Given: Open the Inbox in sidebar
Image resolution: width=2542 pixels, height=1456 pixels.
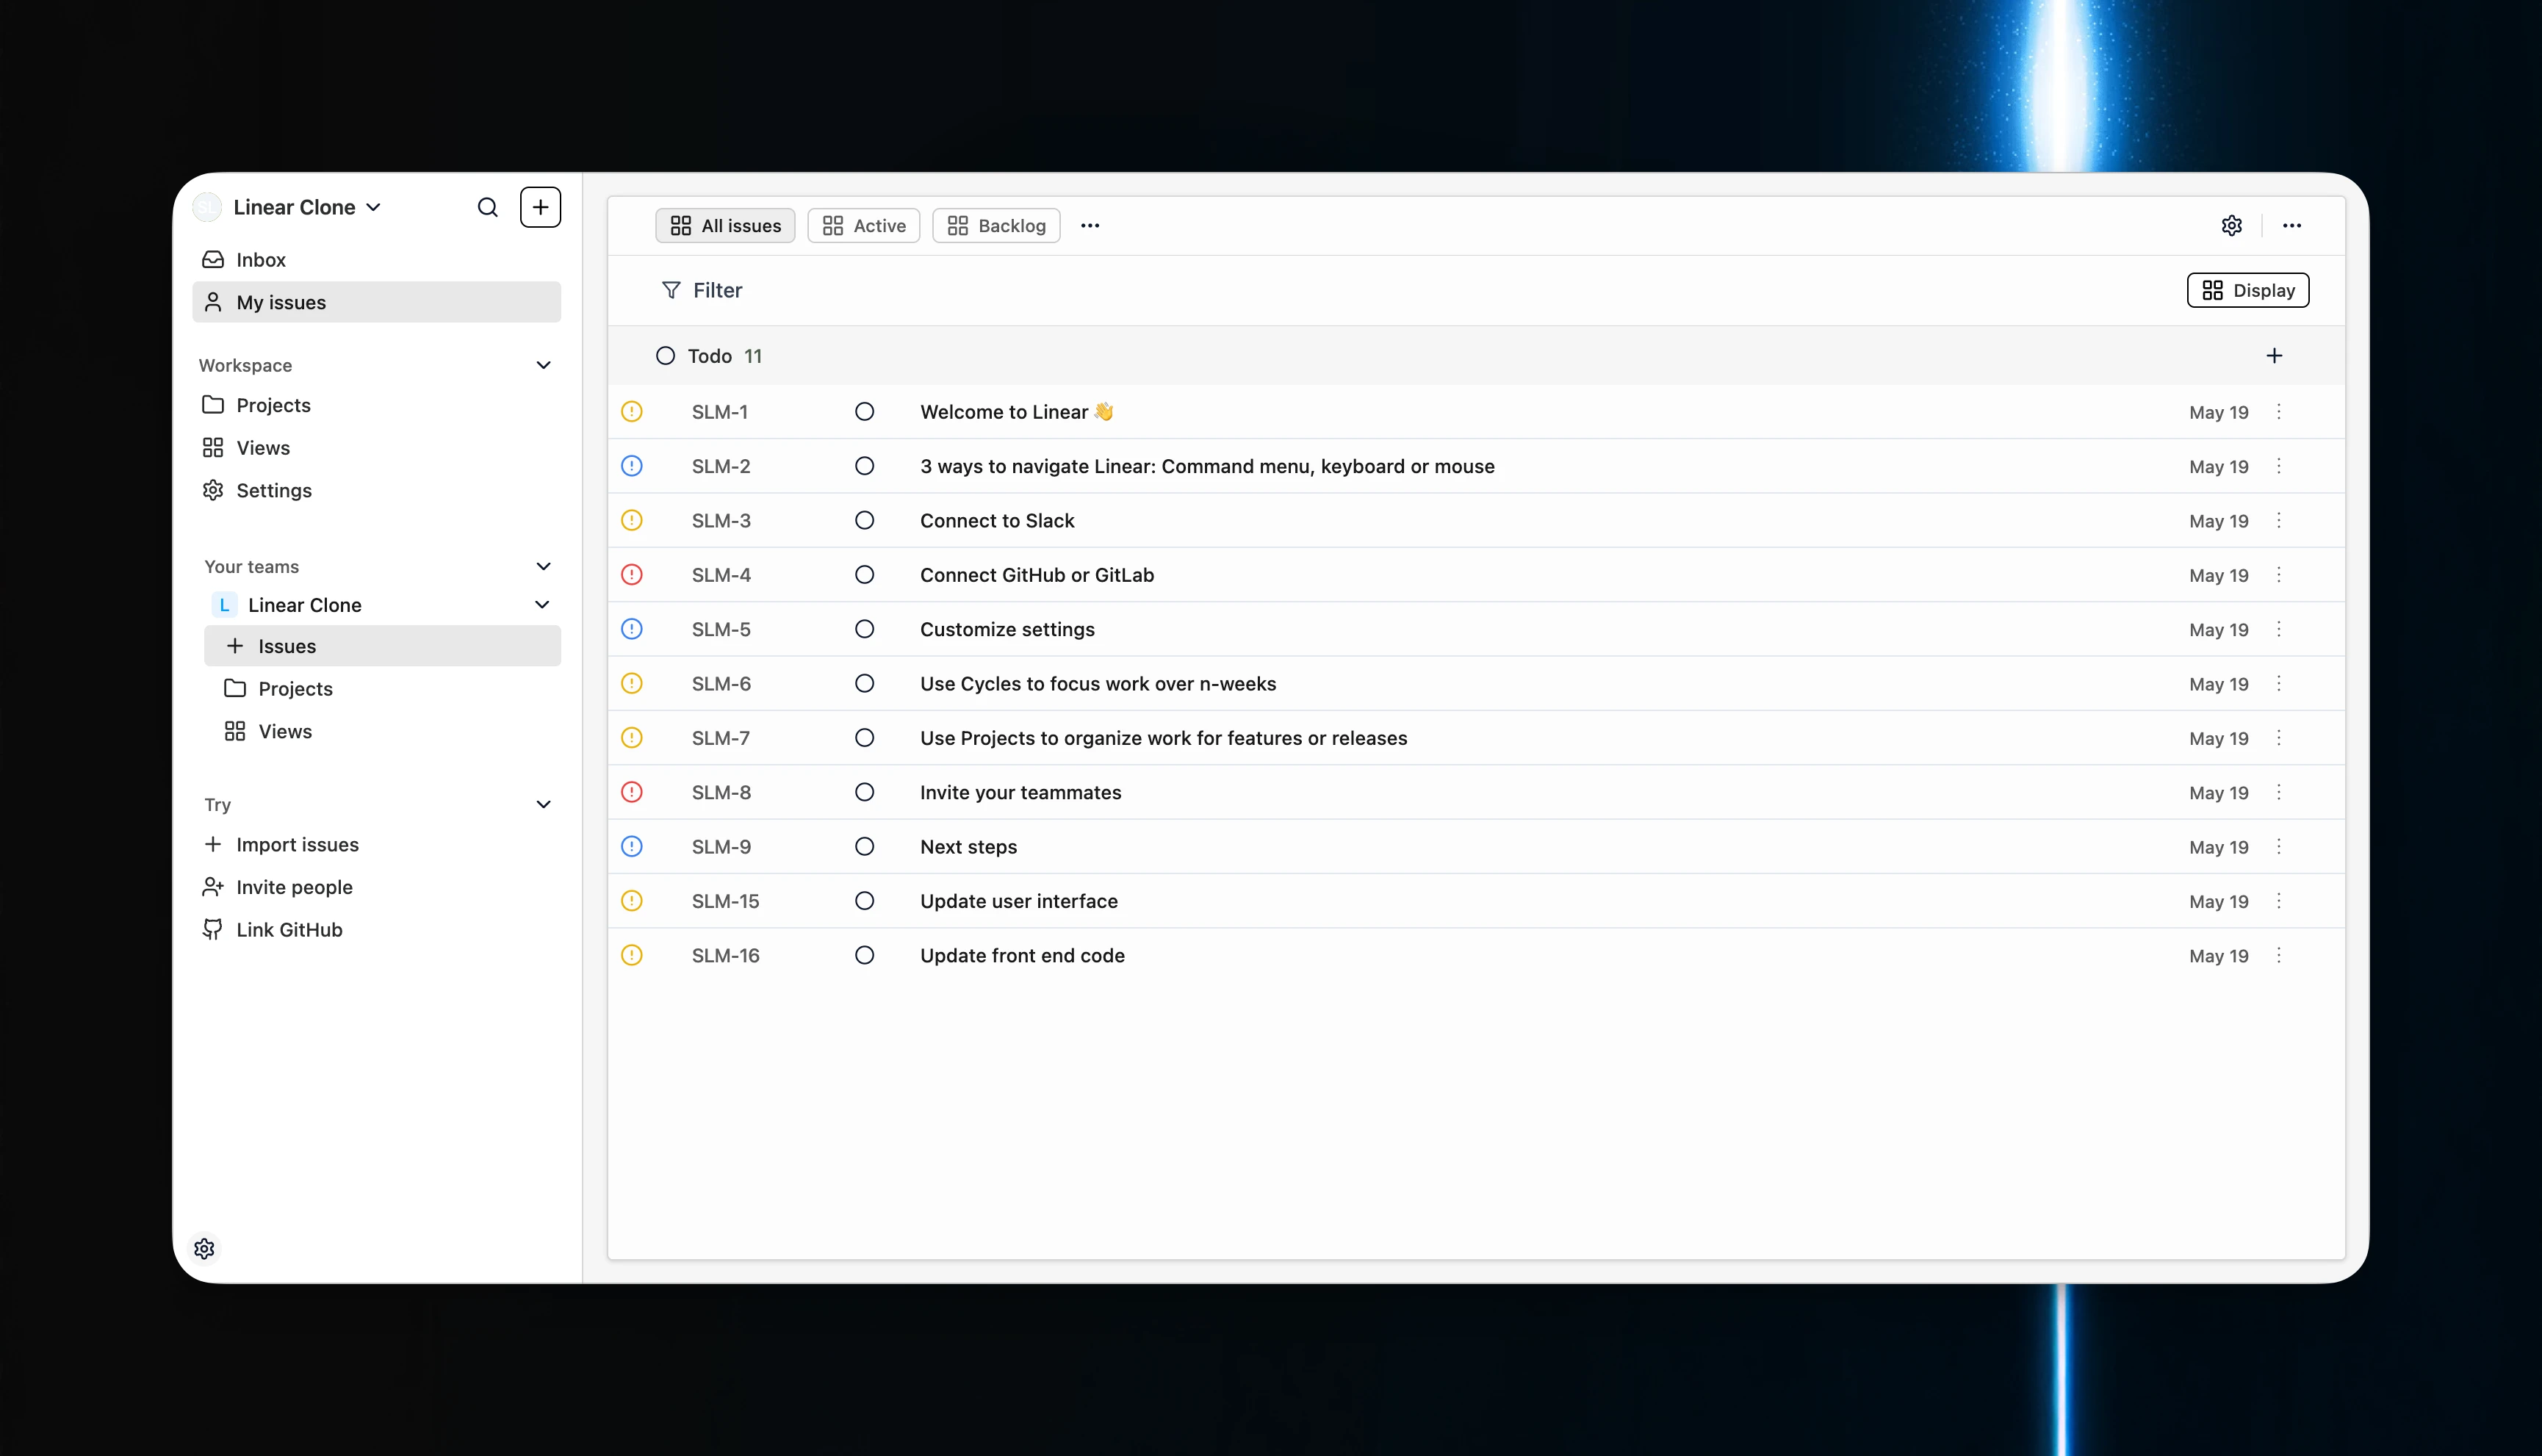Looking at the screenshot, I should point(260,260).
